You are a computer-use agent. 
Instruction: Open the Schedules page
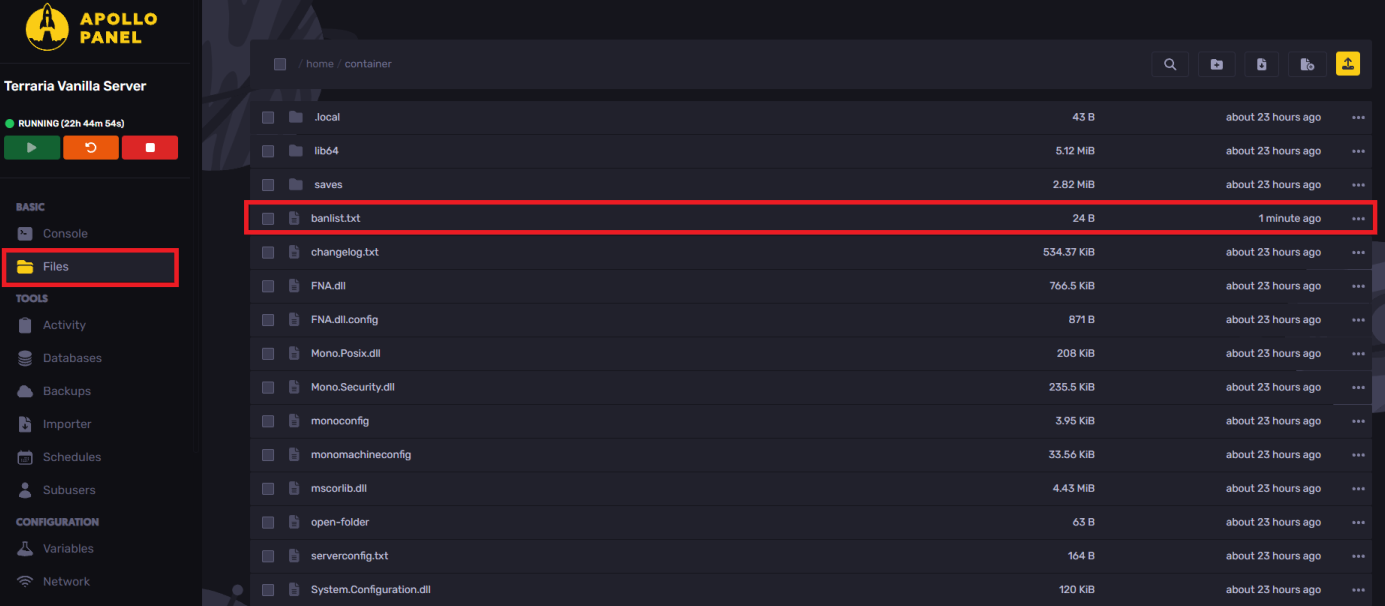tap(71, 457)
